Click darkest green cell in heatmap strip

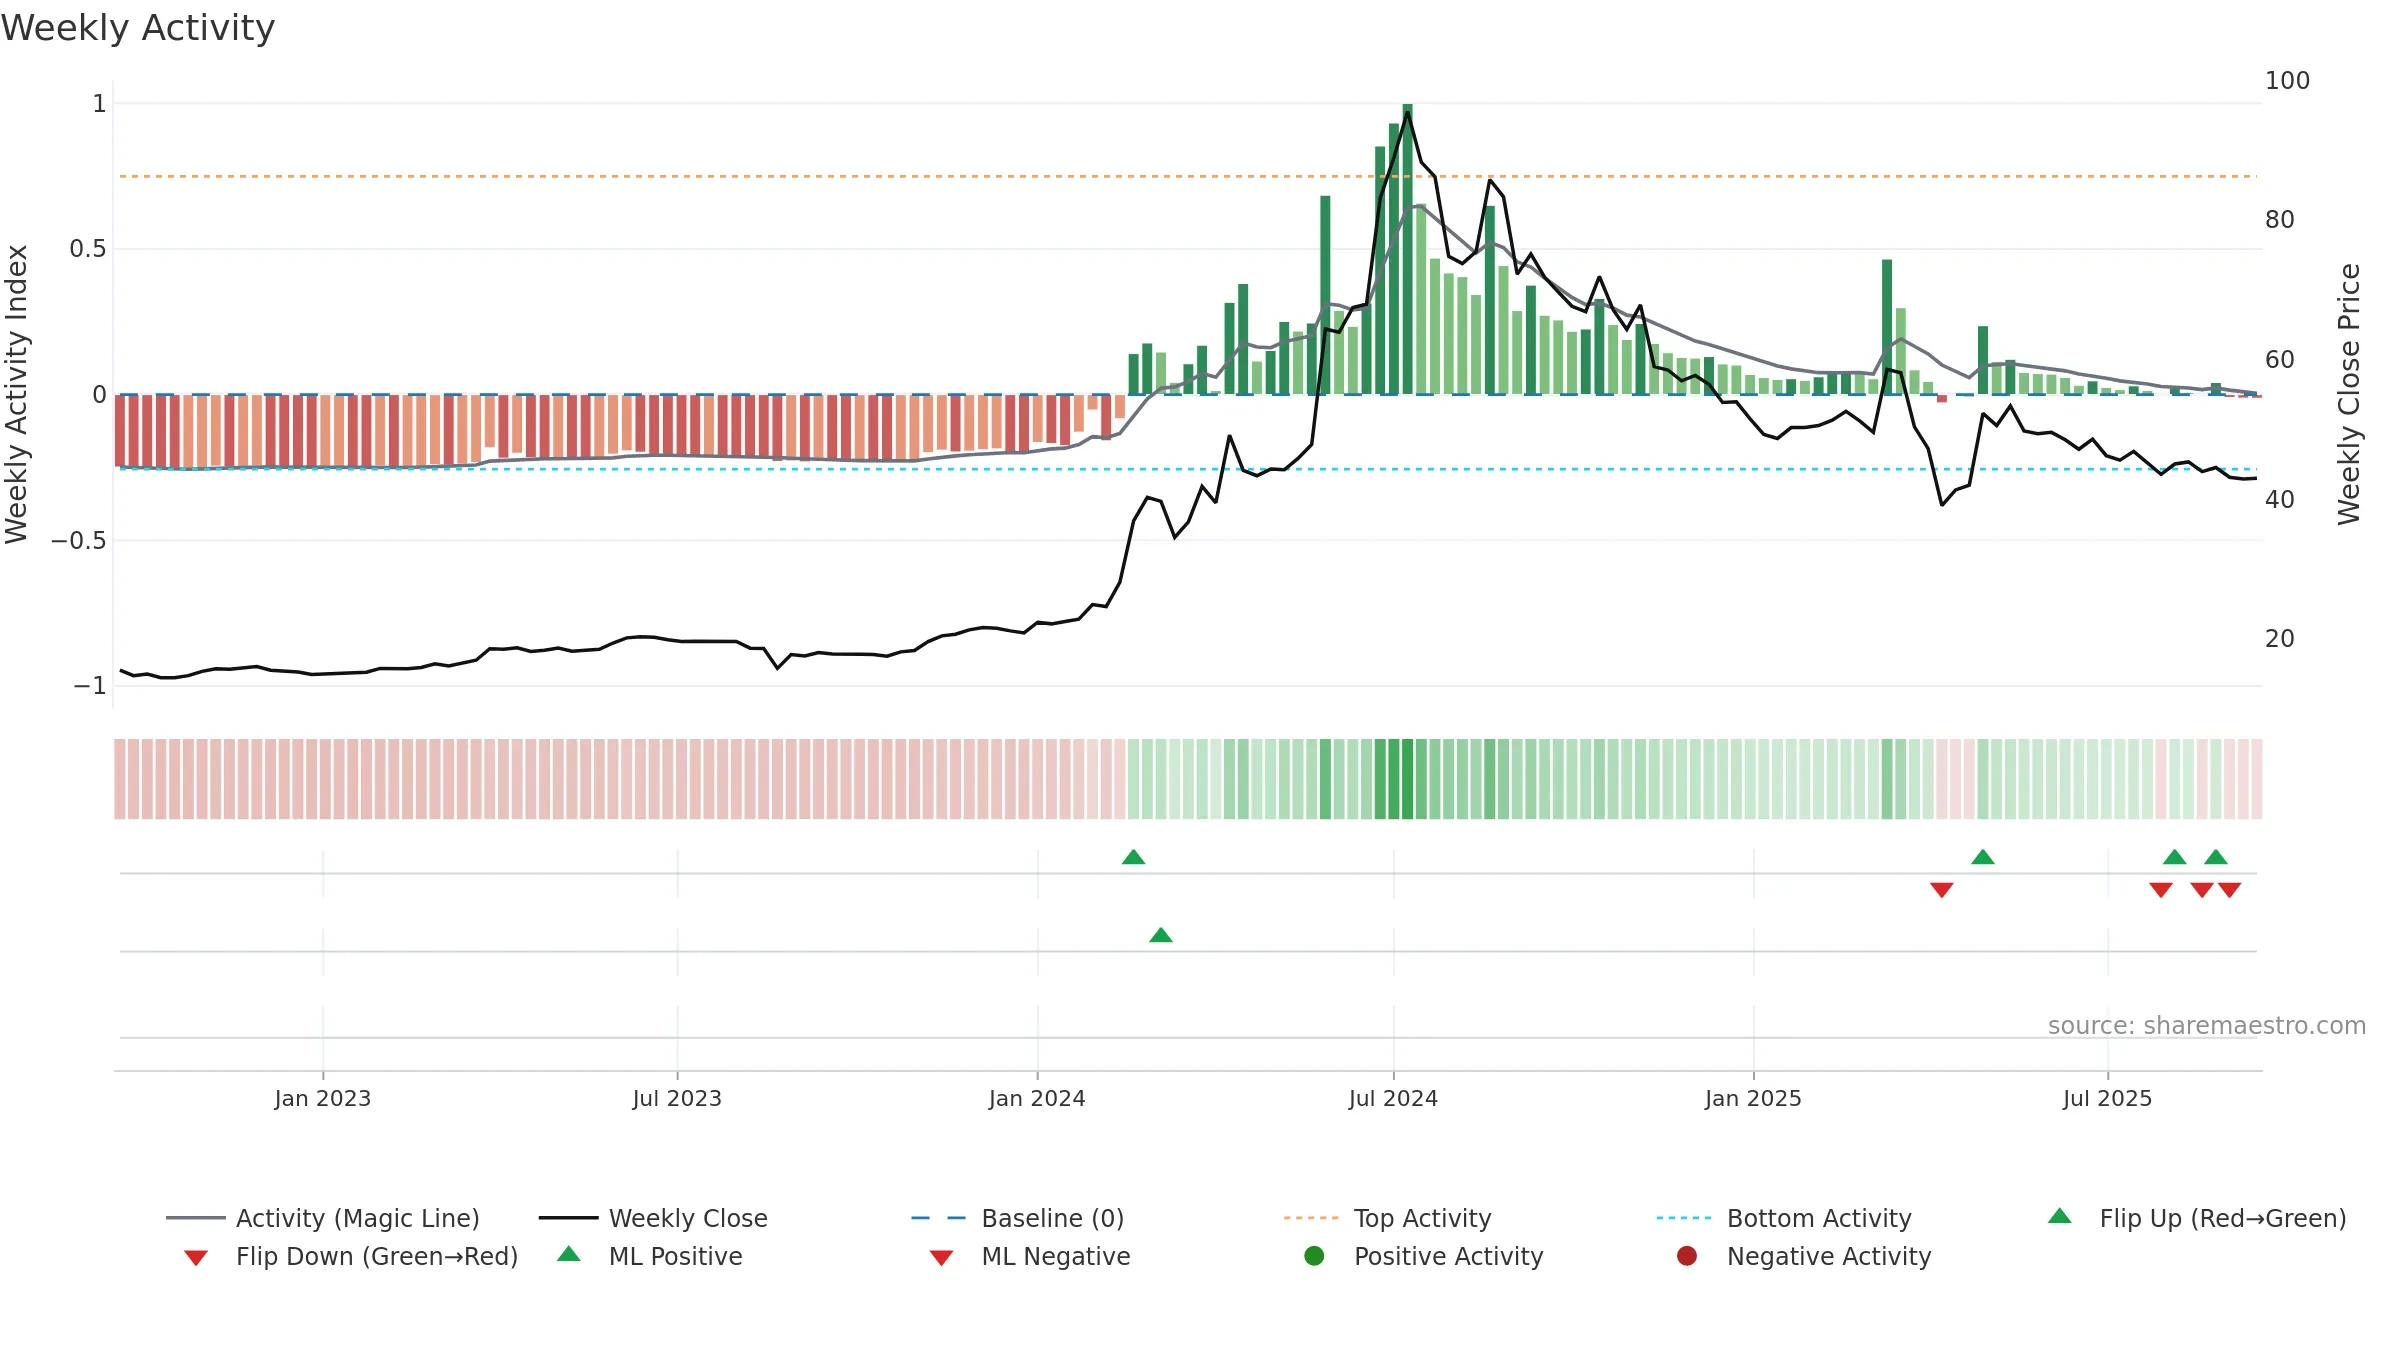click(1407, 779)
